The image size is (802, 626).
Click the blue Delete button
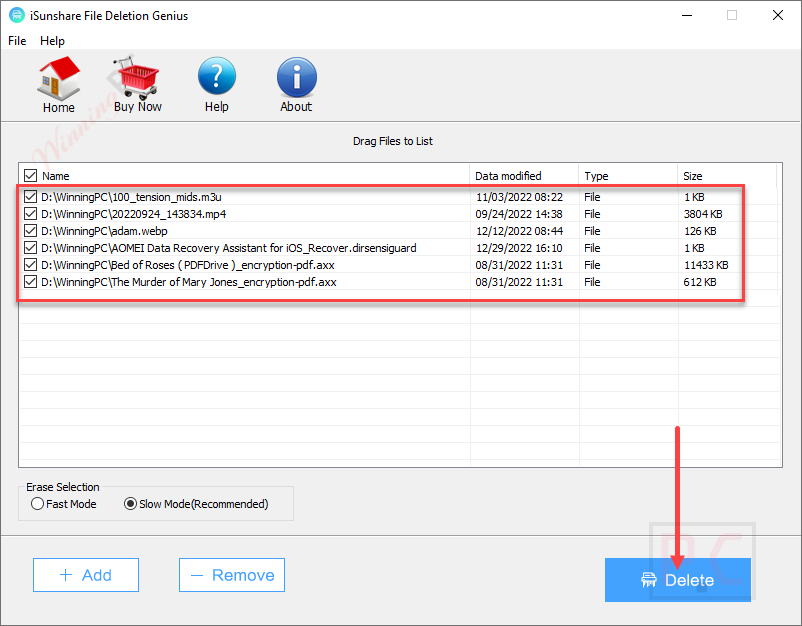click(x=678, y=580)
